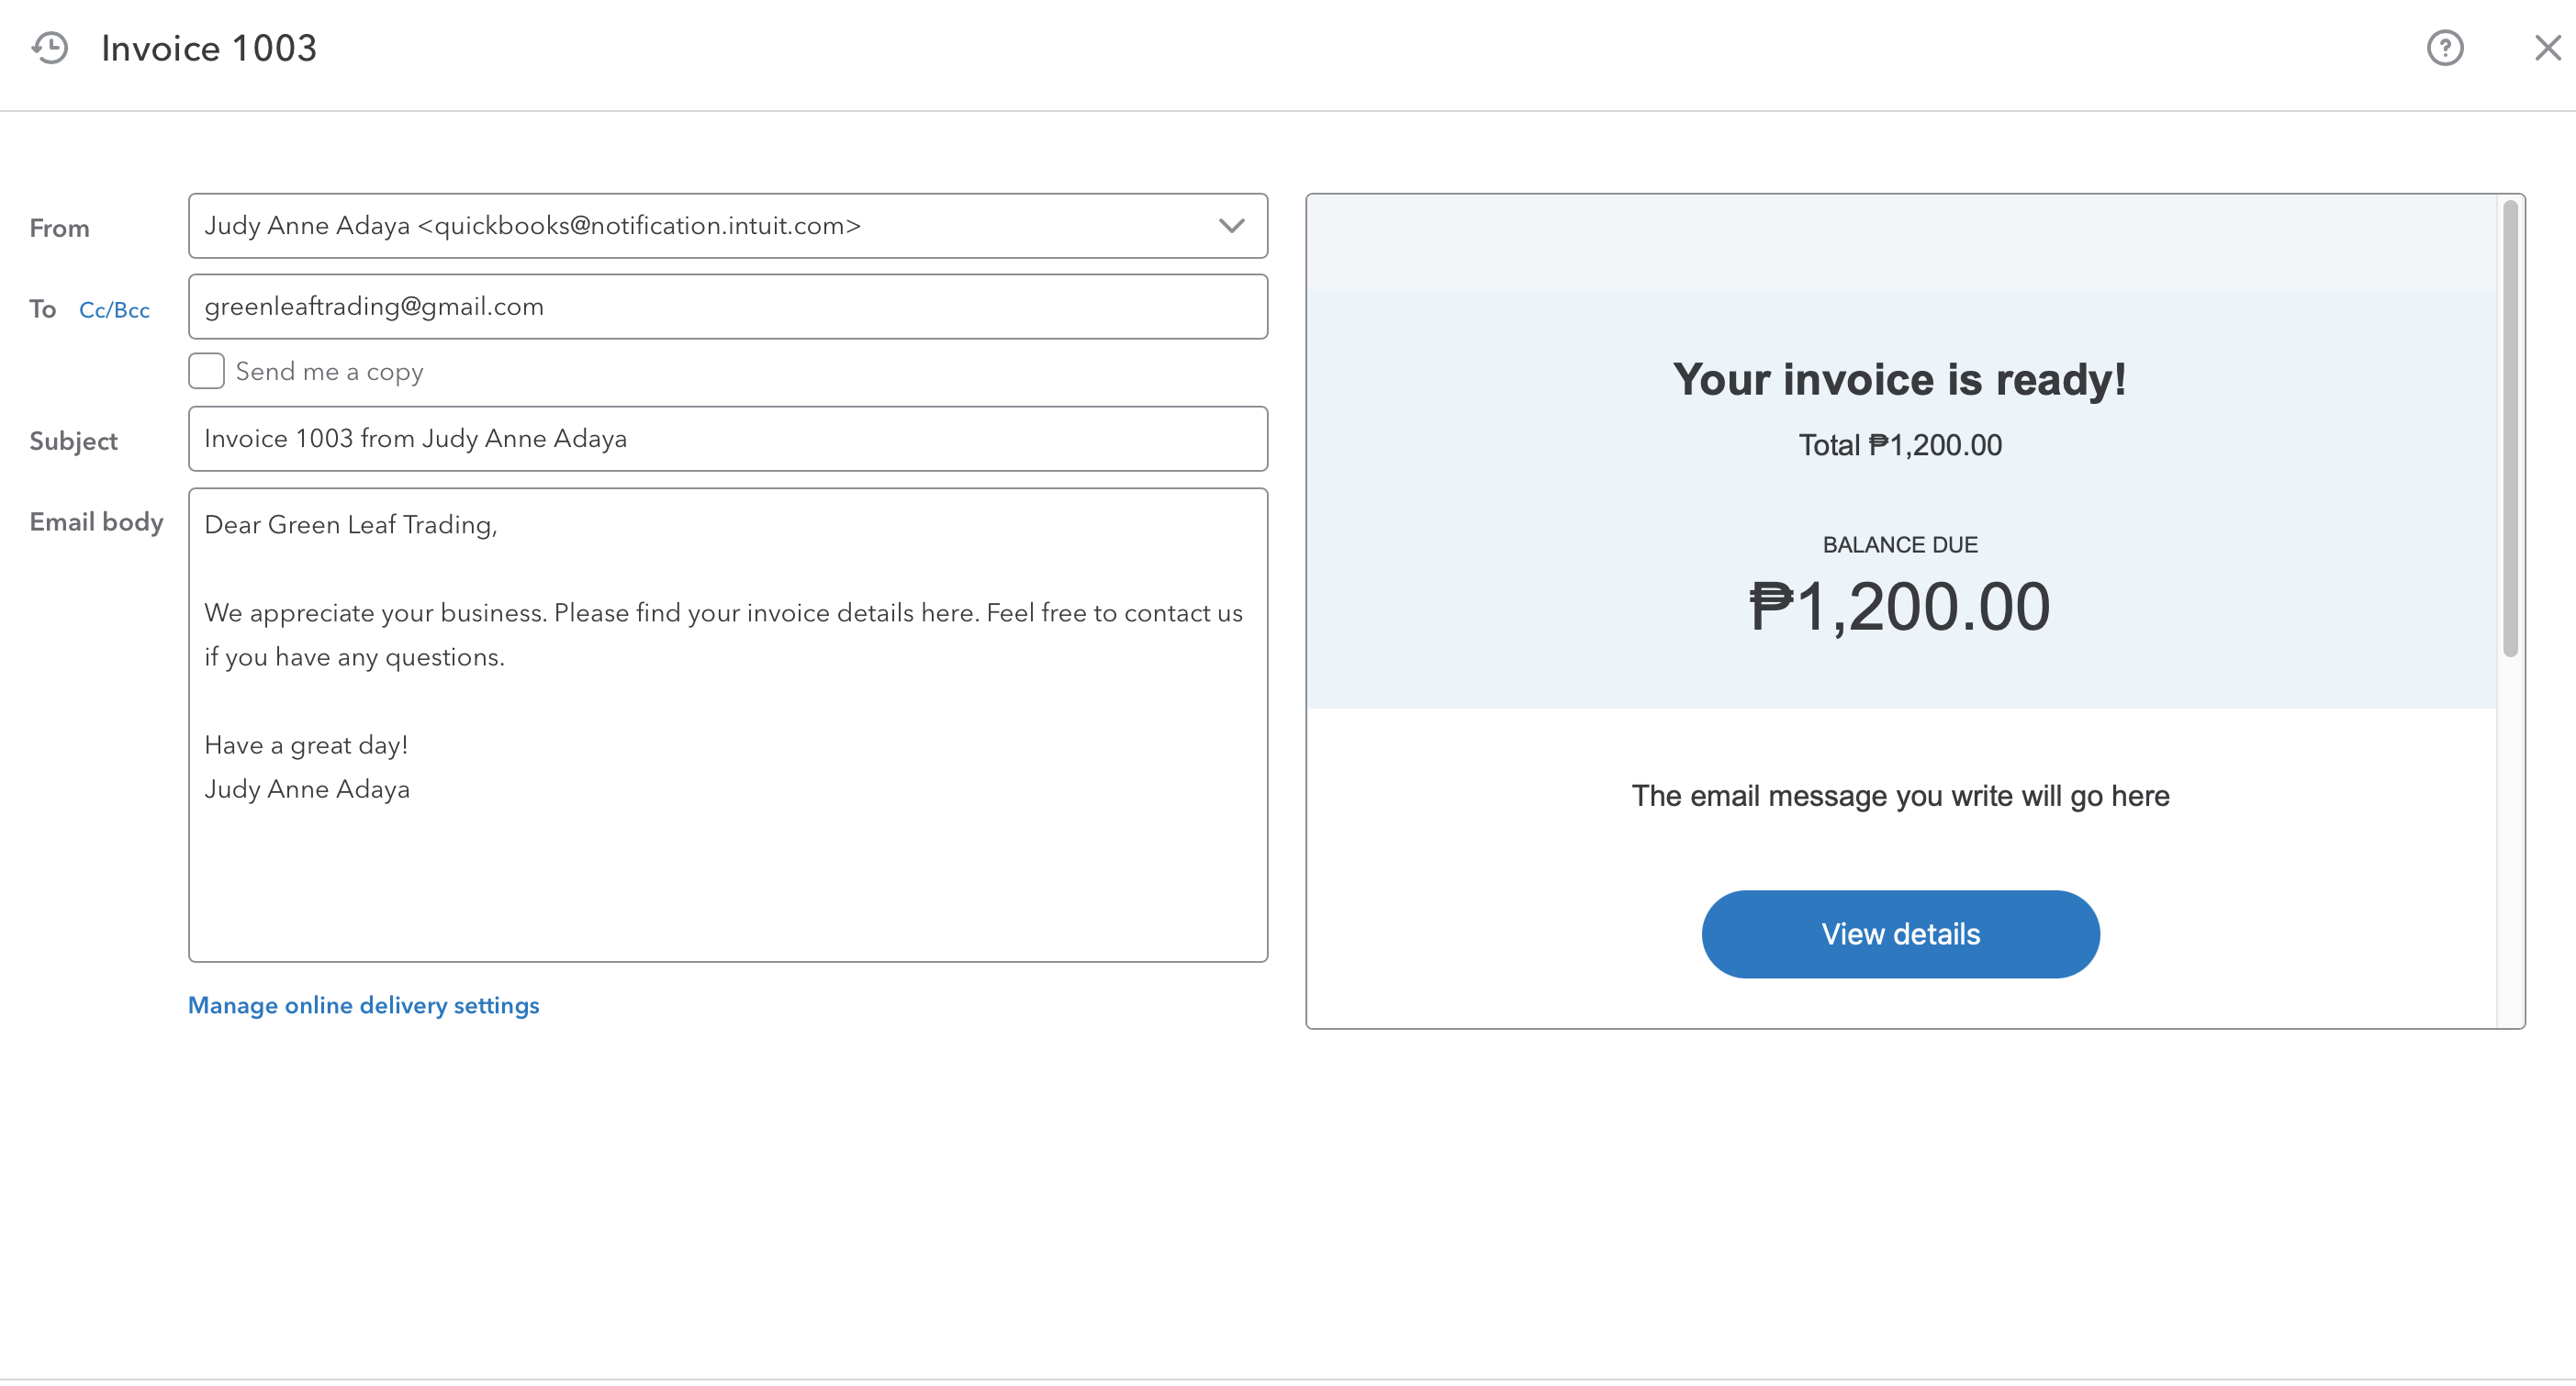This screenshot has height=1386, width=2576.
Task: Click the email preview scrollbar
Action: (2510, 430)
